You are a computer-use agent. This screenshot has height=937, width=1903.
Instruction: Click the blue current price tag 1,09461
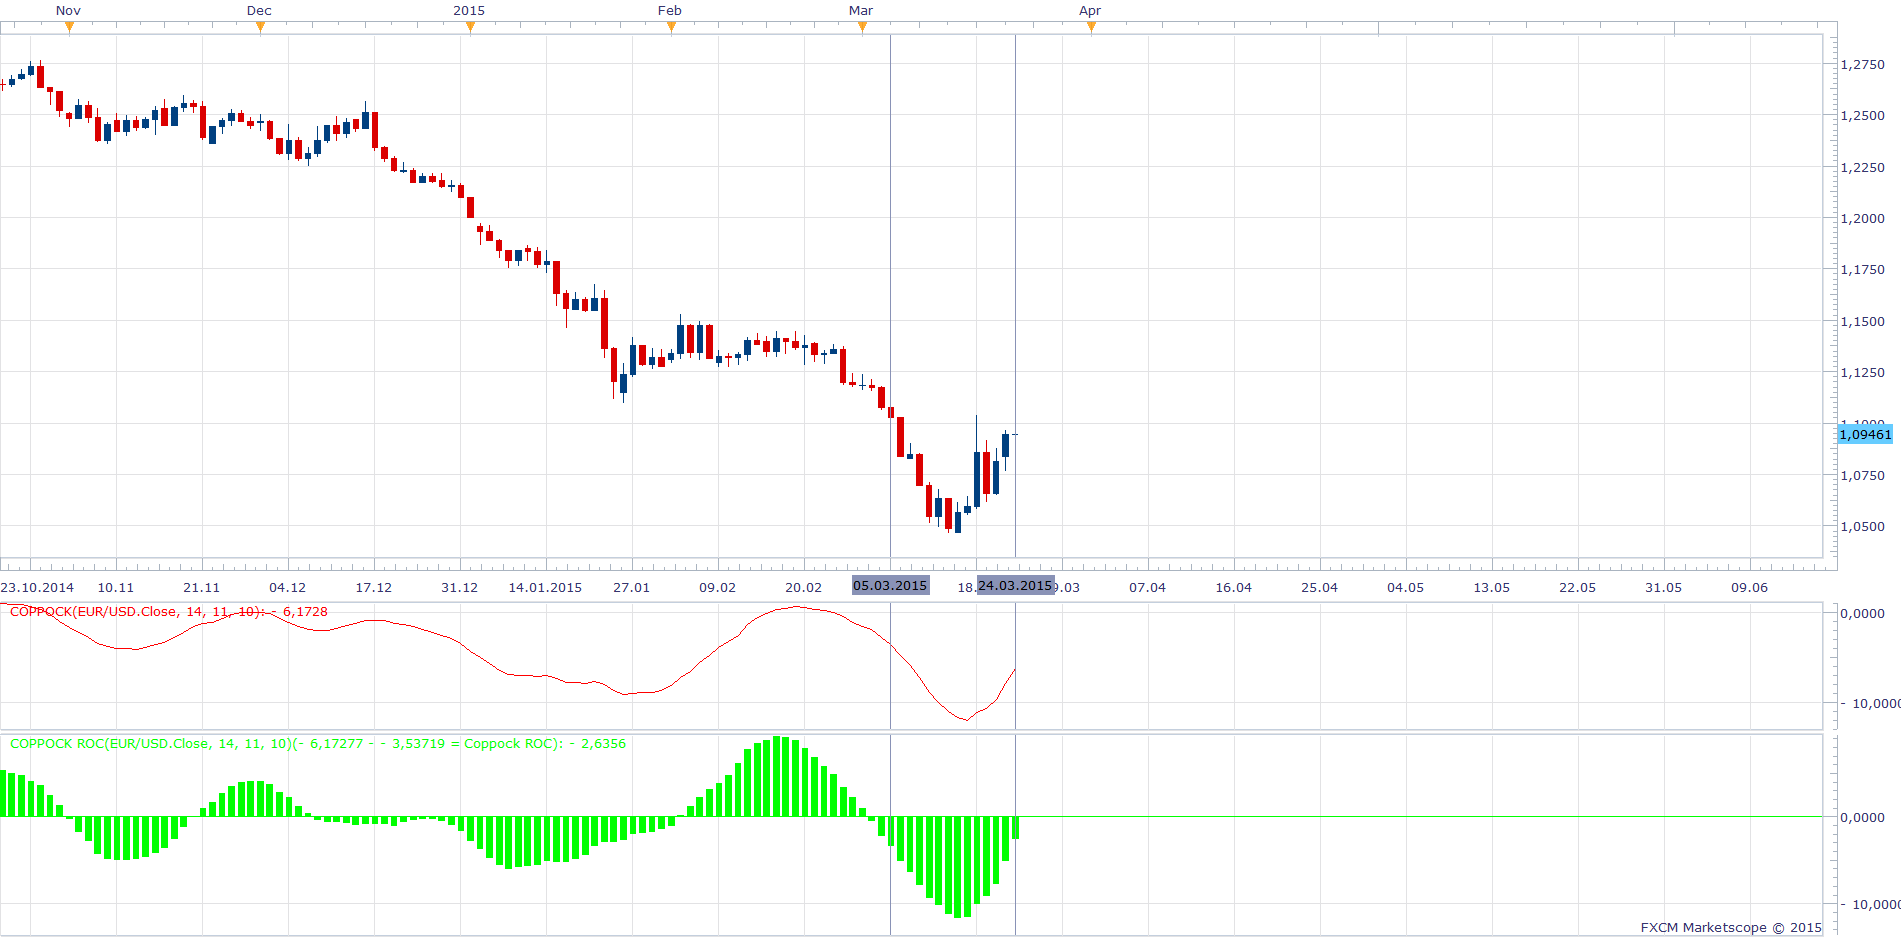(x=1865, y=434)
